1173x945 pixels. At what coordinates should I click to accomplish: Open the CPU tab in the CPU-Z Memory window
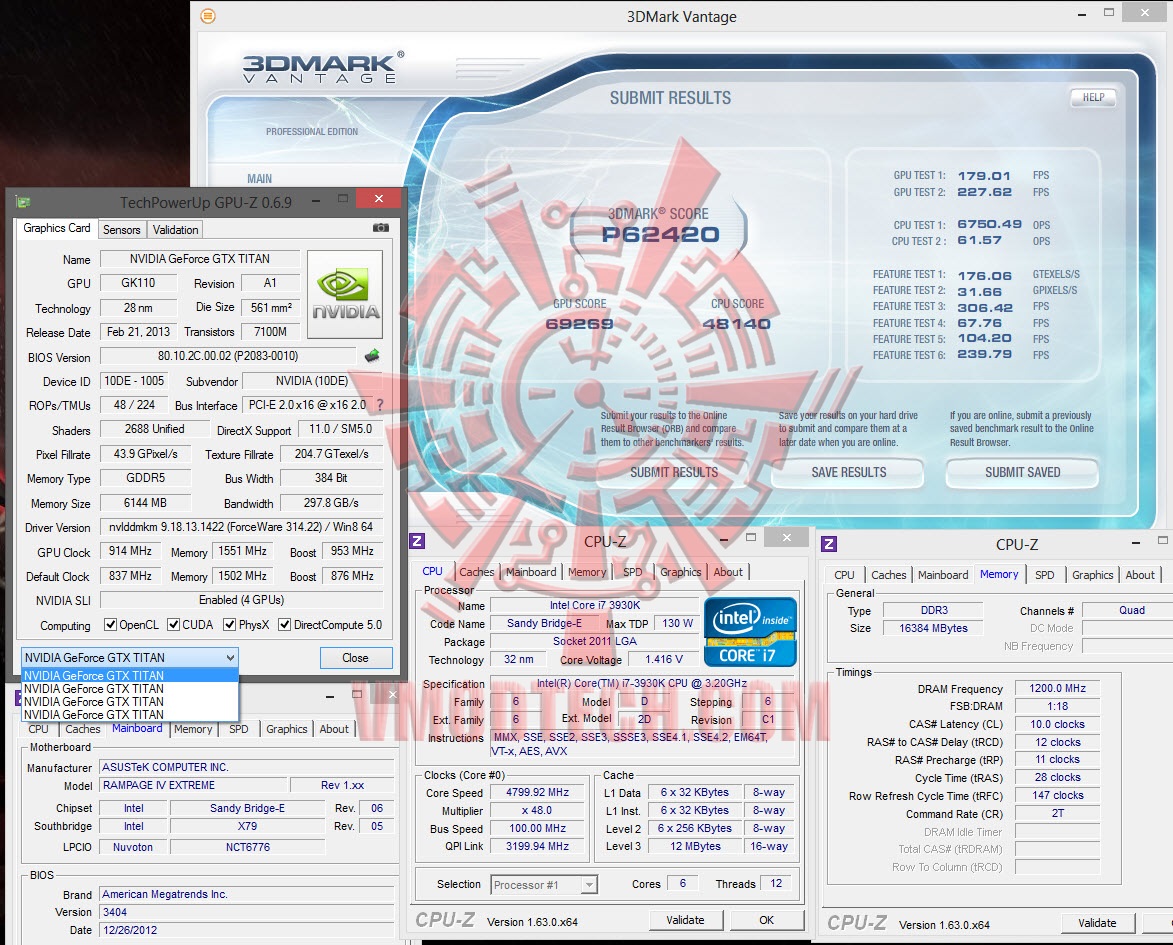point(844,575)
